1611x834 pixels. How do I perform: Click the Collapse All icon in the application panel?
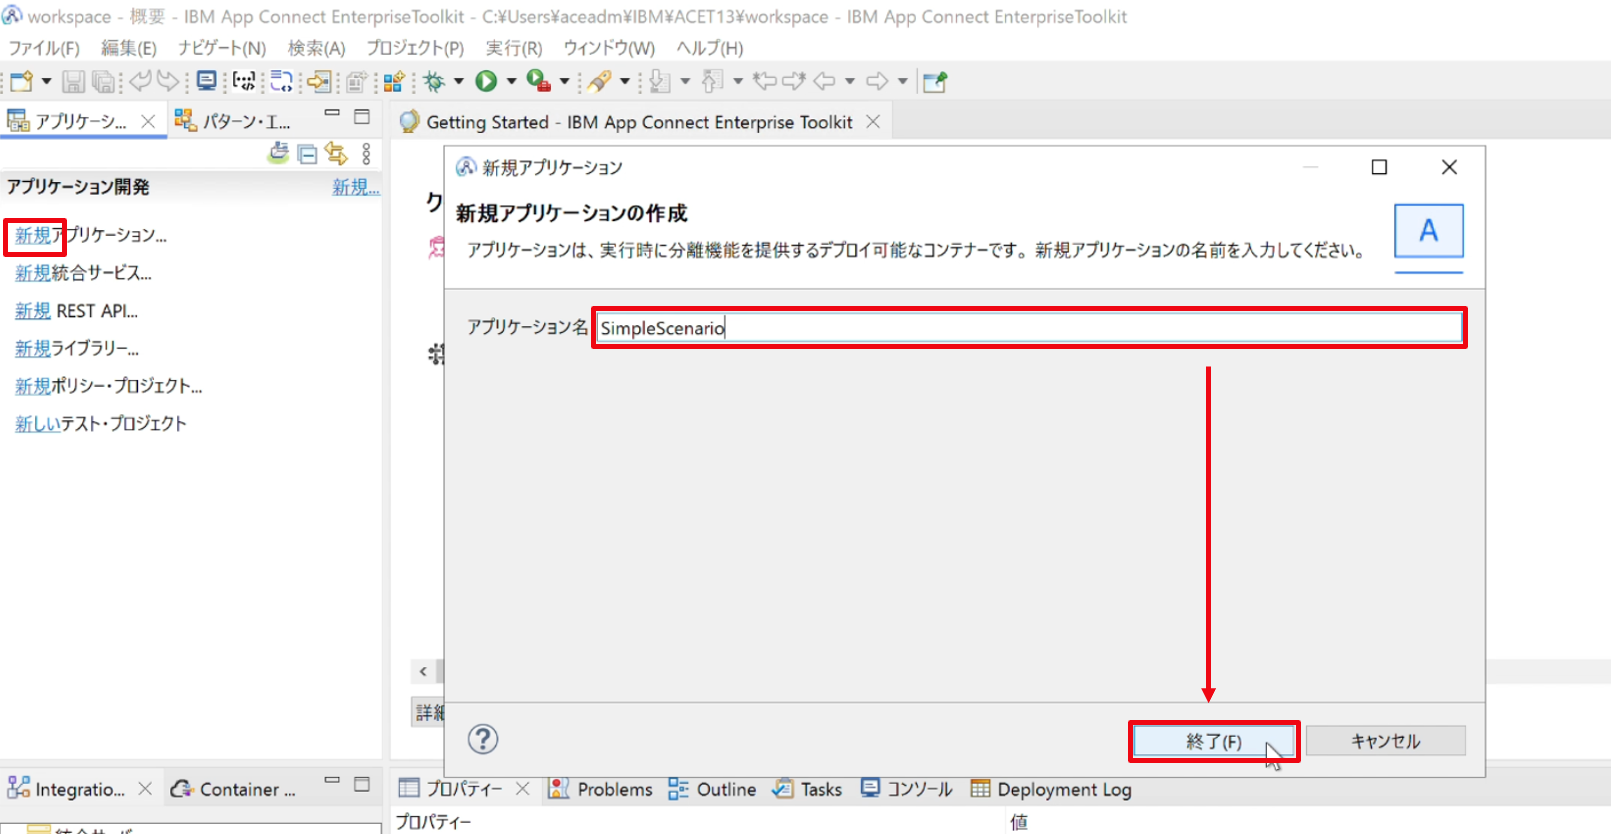click(308, 154)
